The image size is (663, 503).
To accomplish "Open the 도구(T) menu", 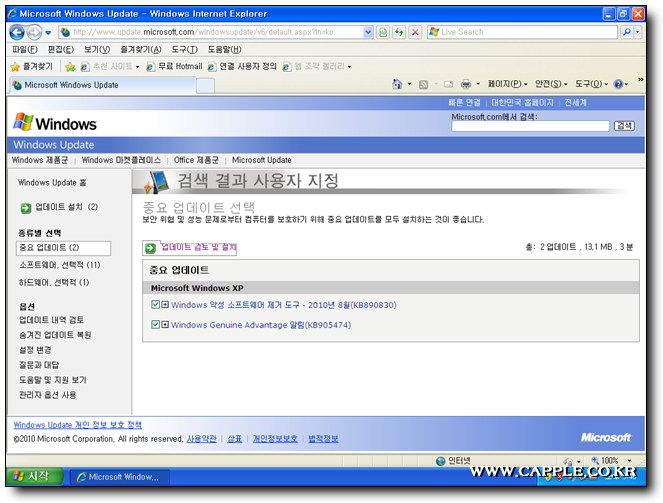I will tap(184, 49).
